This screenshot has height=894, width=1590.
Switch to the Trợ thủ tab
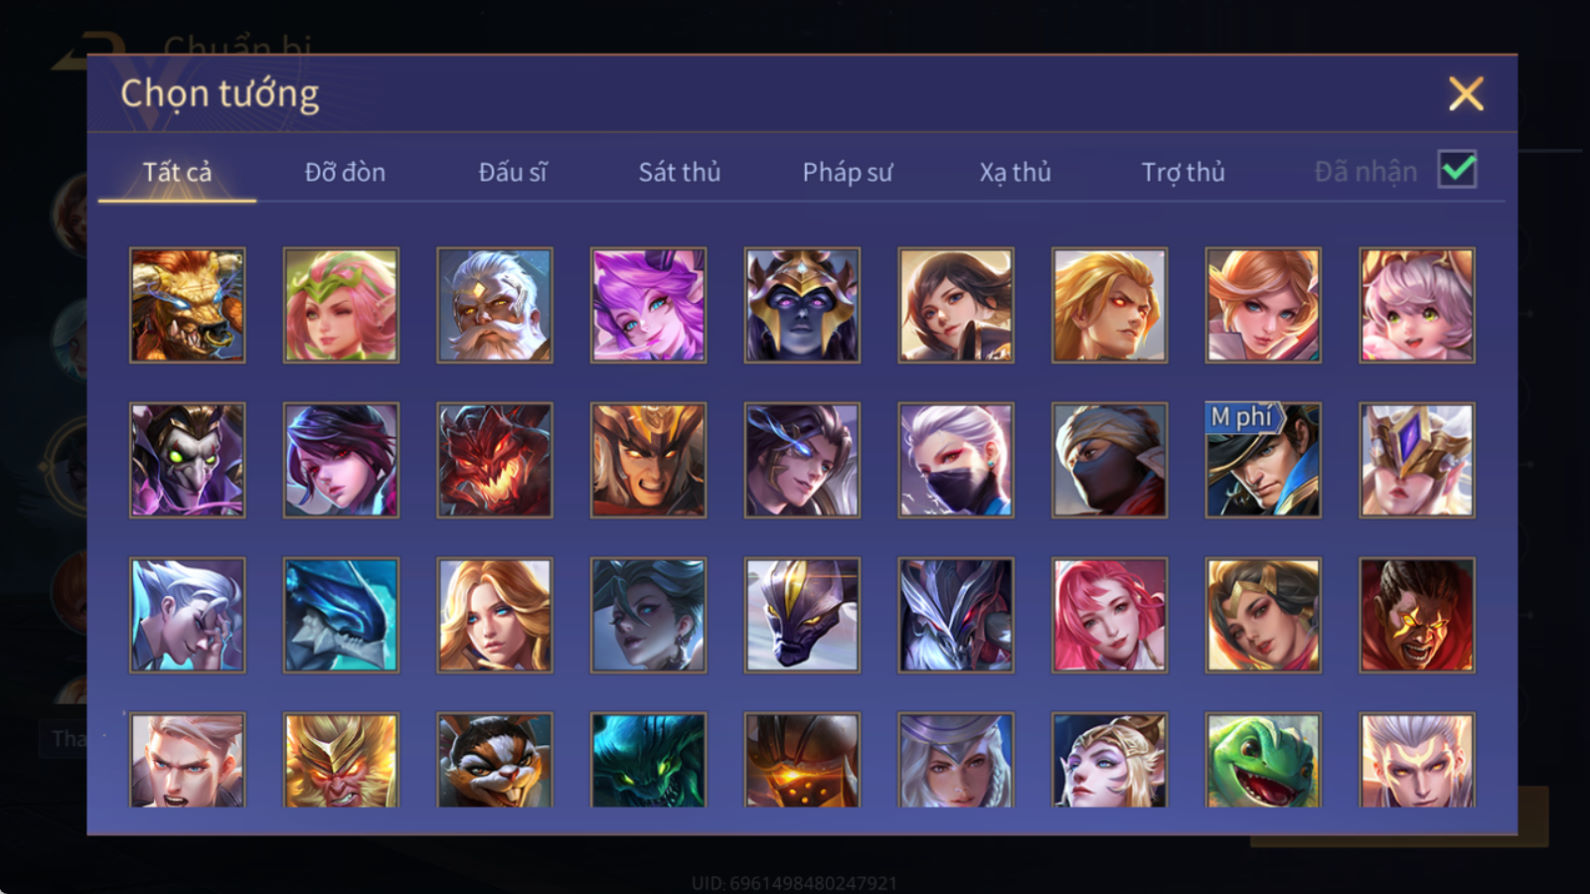coord(1183,172)
